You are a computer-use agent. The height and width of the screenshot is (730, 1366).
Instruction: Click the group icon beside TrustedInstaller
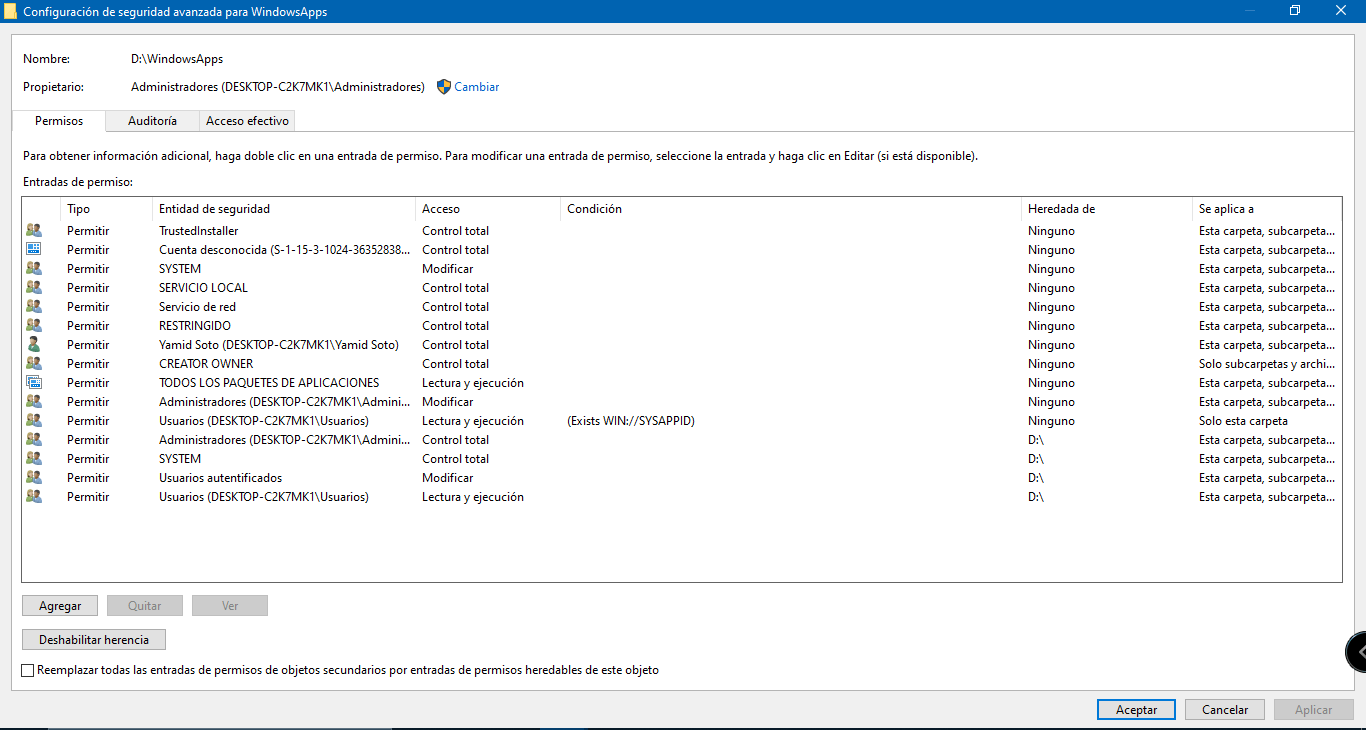pos(34,231)
